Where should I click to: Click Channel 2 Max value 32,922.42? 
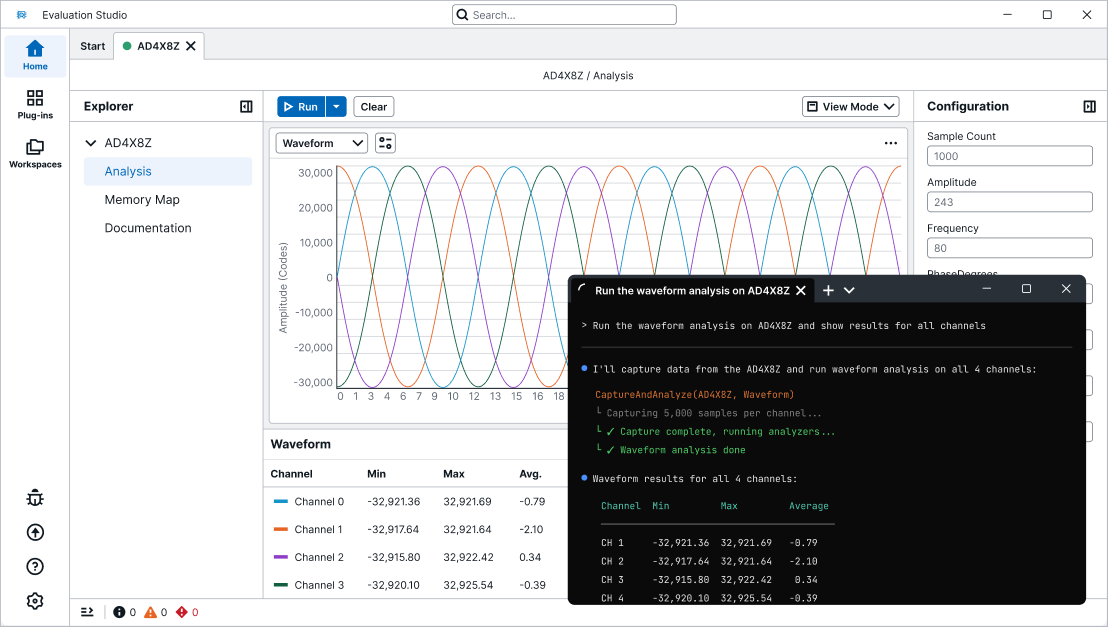tap(468, 557)
